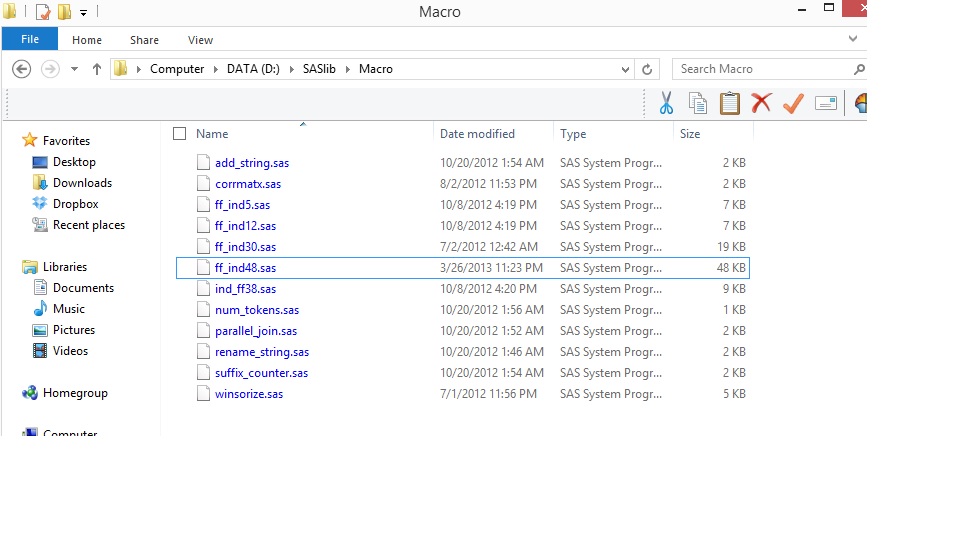Image resolution: width=960 pixels, height=540 pixels.
Task: Expand arrow after SASlib in breadcrumb
Action: tap(348, 69)
